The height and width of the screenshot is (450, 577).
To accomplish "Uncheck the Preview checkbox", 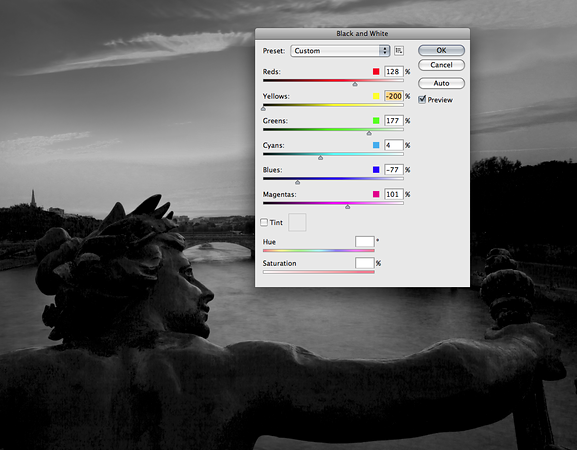I will click(x=422, y=100).
